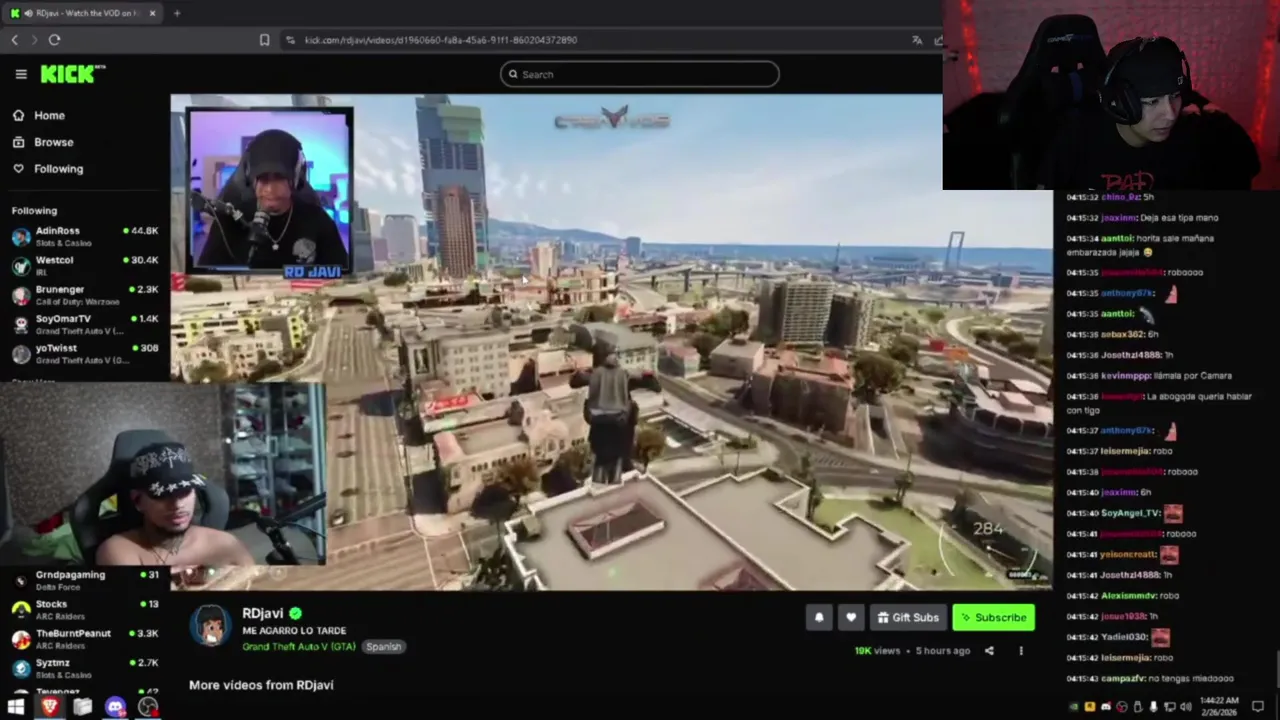The image size is (1280, 720).
Task: Click the notification bell for RDjavi
Action: (819, 618)
